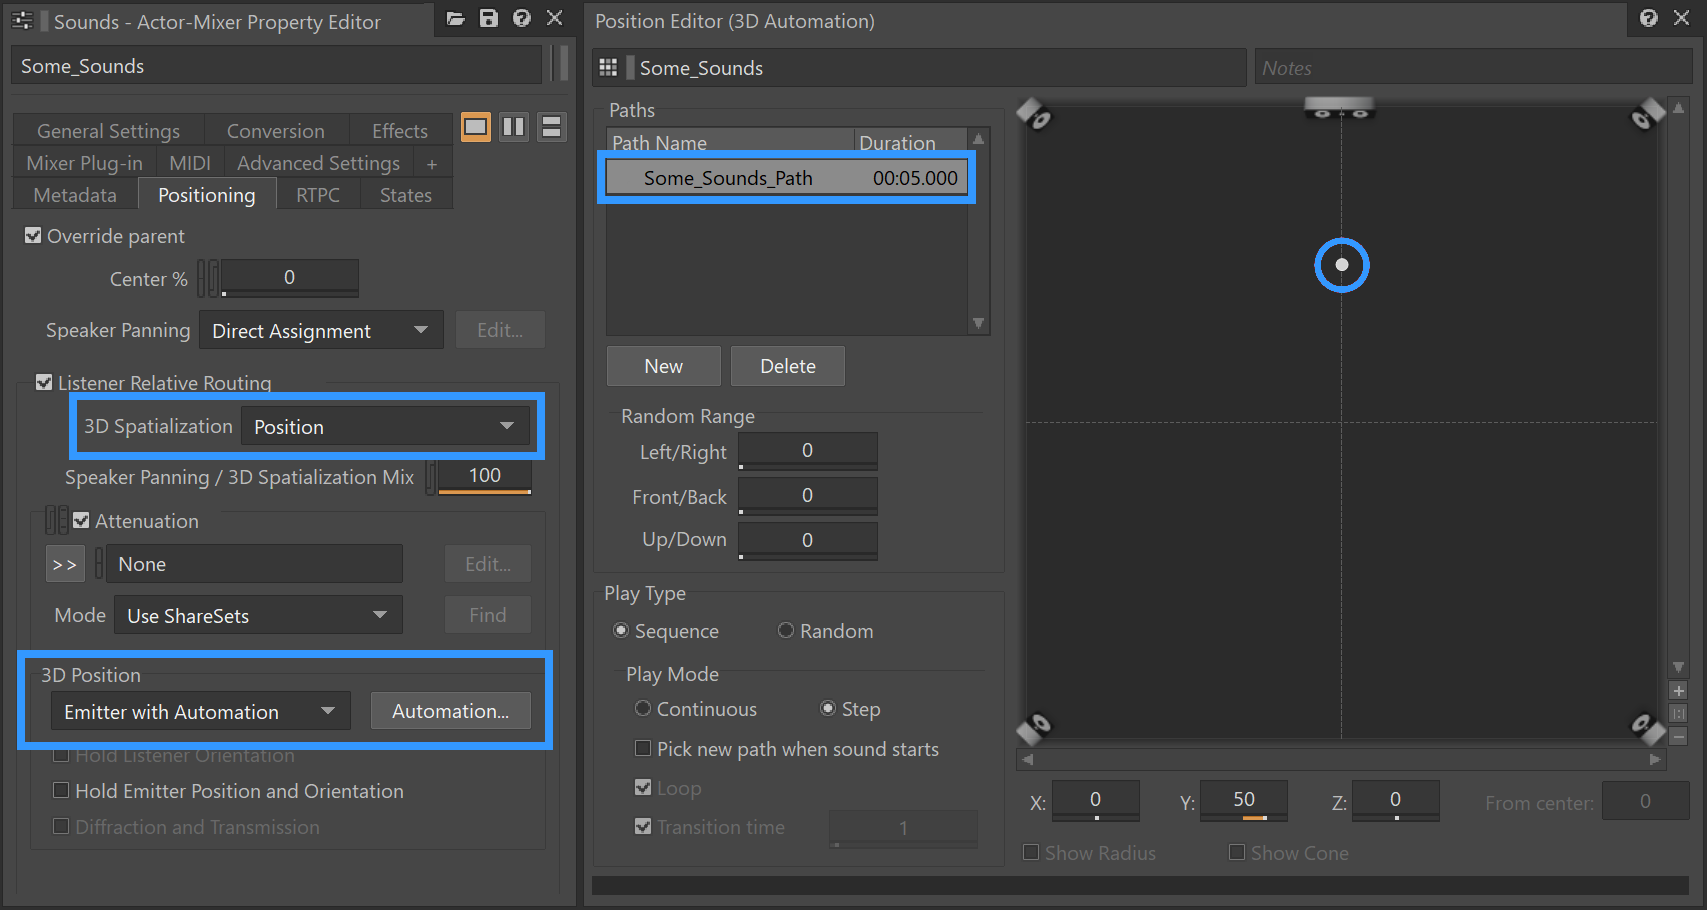The height and width of the screenshot is (910, 1707).
Task: Open a project file with the folder icon
Action: tap(456, 17)
